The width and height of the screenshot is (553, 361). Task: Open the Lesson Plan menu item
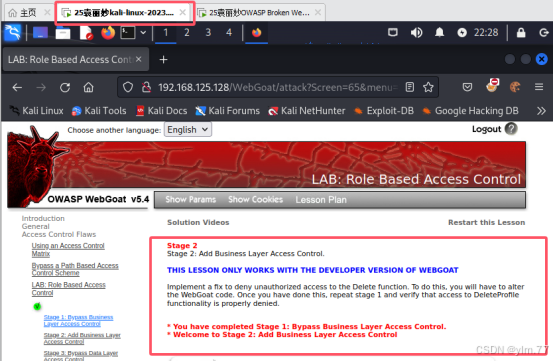tap(321, 200)
